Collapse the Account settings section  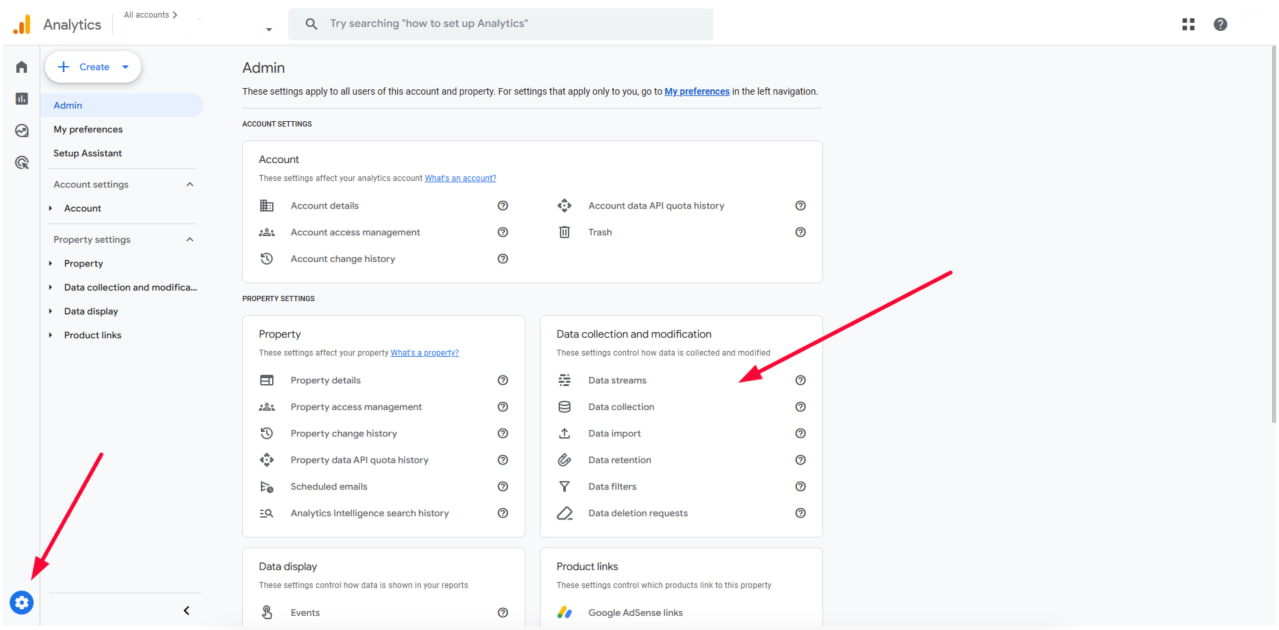pyautogui.click(x=190, y=184)
